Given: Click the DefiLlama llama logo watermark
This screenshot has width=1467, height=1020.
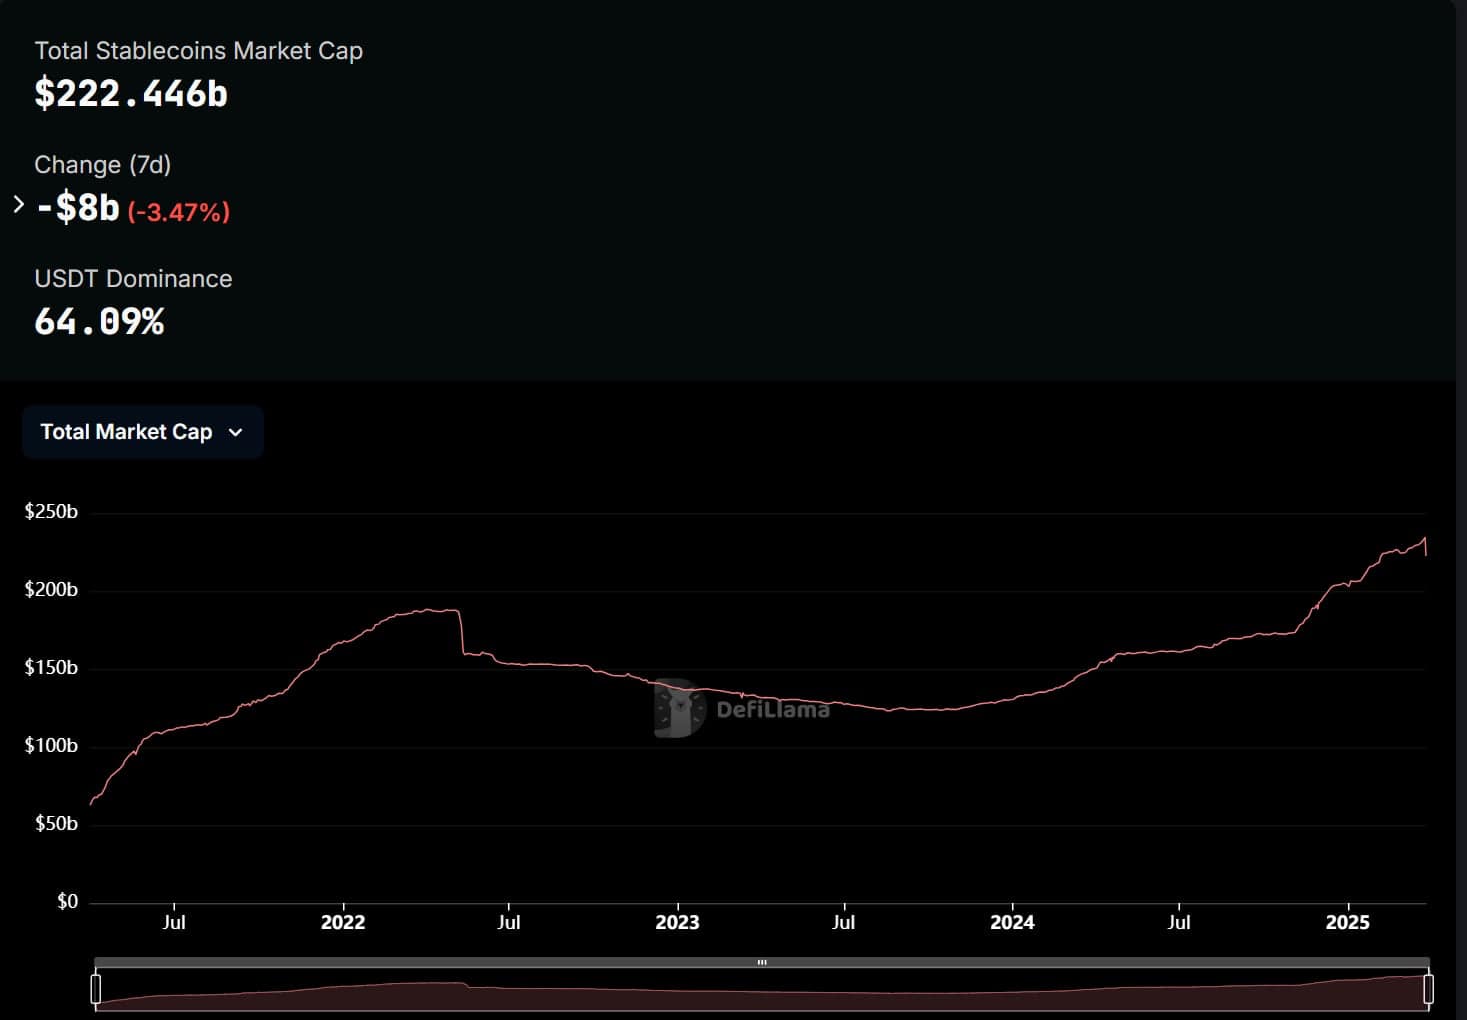Looking at the screenshot, I should pos(679,708).
